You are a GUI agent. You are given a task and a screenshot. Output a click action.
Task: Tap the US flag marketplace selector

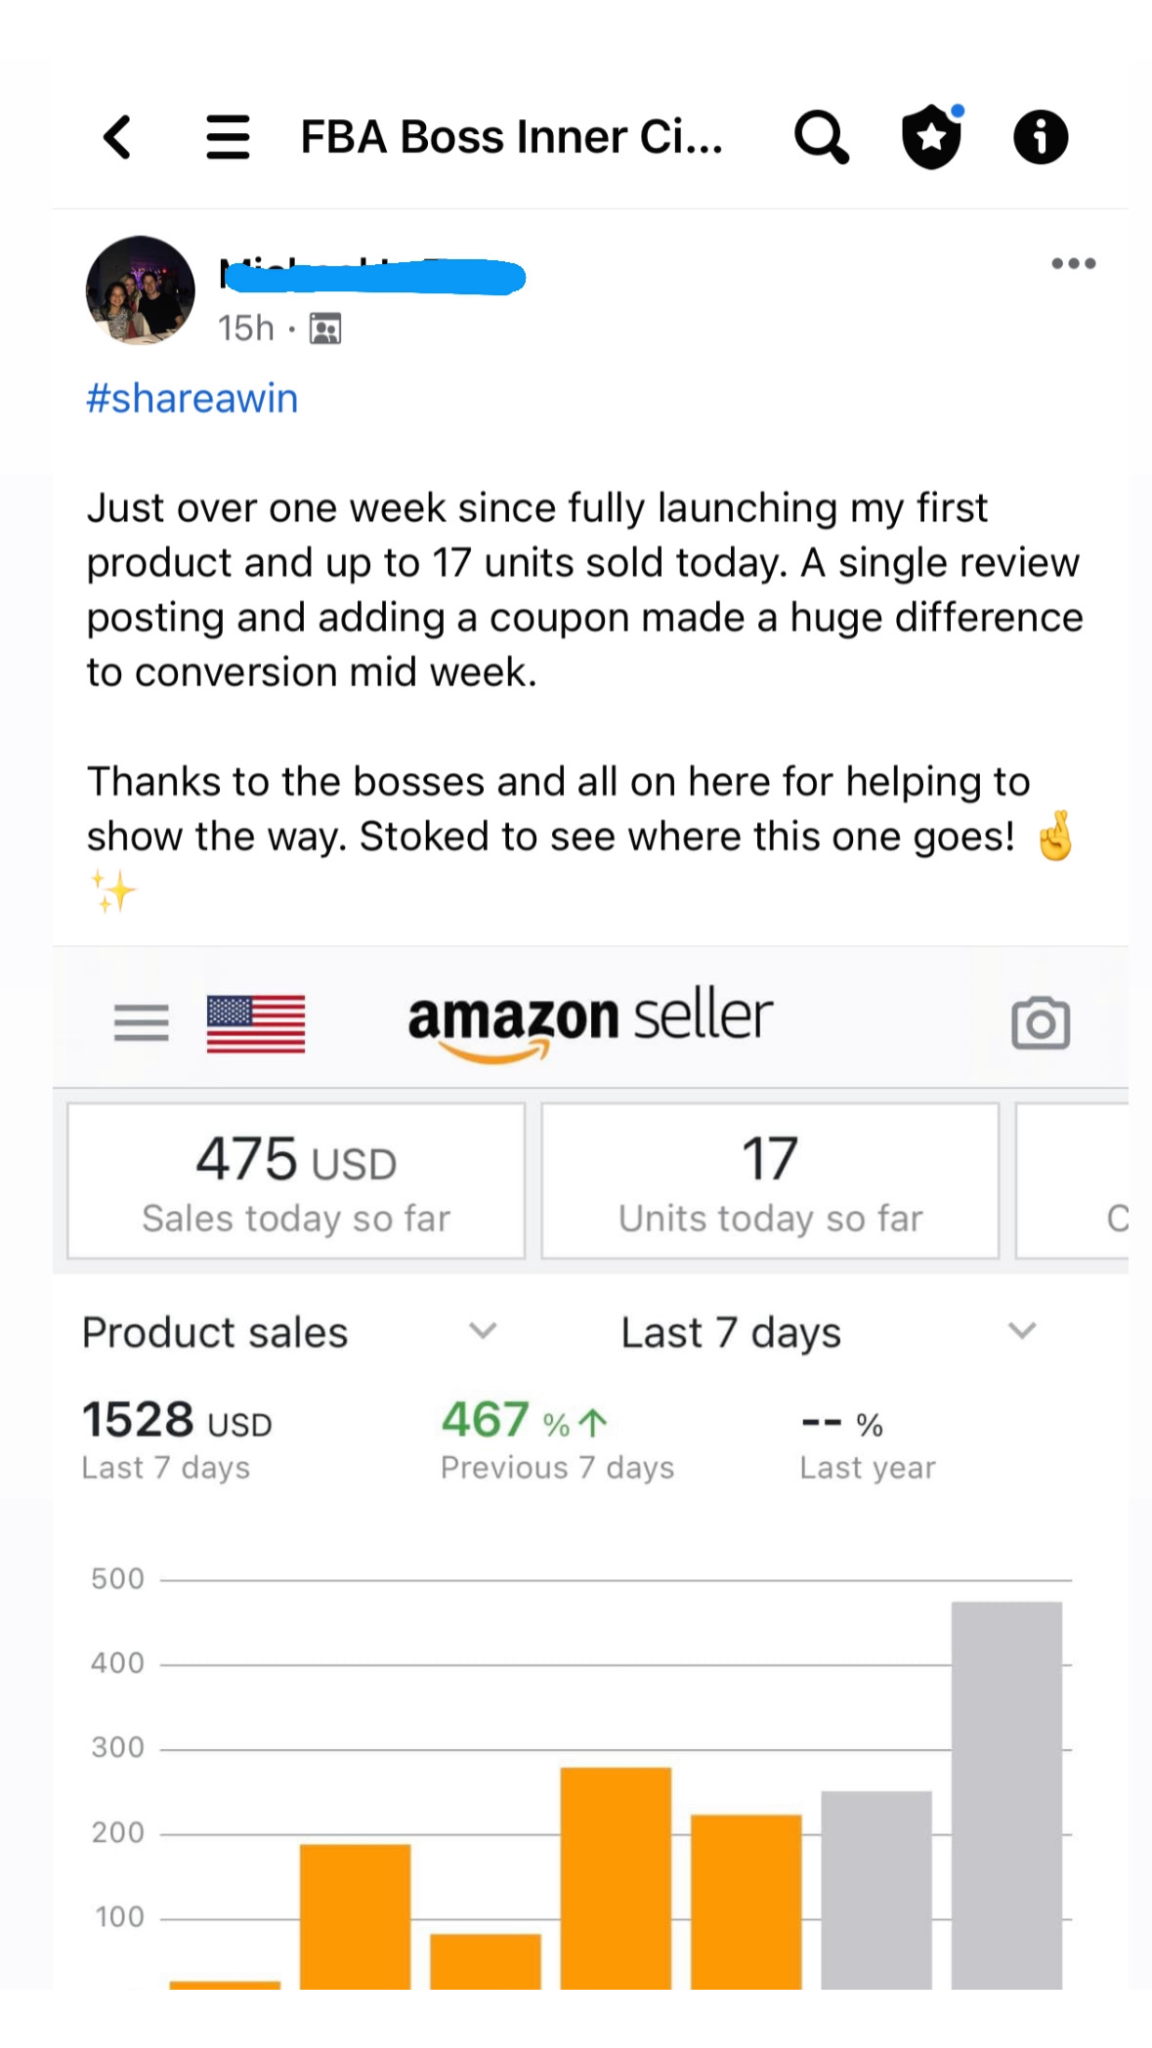[256, 1024]
